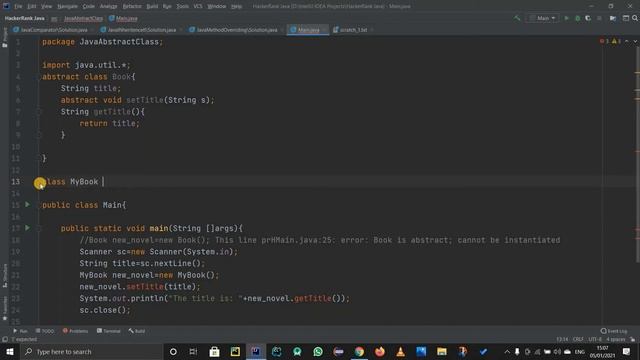This screenshot has width=640, height=360.
Task: Open the Problems tool window
Action: coord(75,331)
